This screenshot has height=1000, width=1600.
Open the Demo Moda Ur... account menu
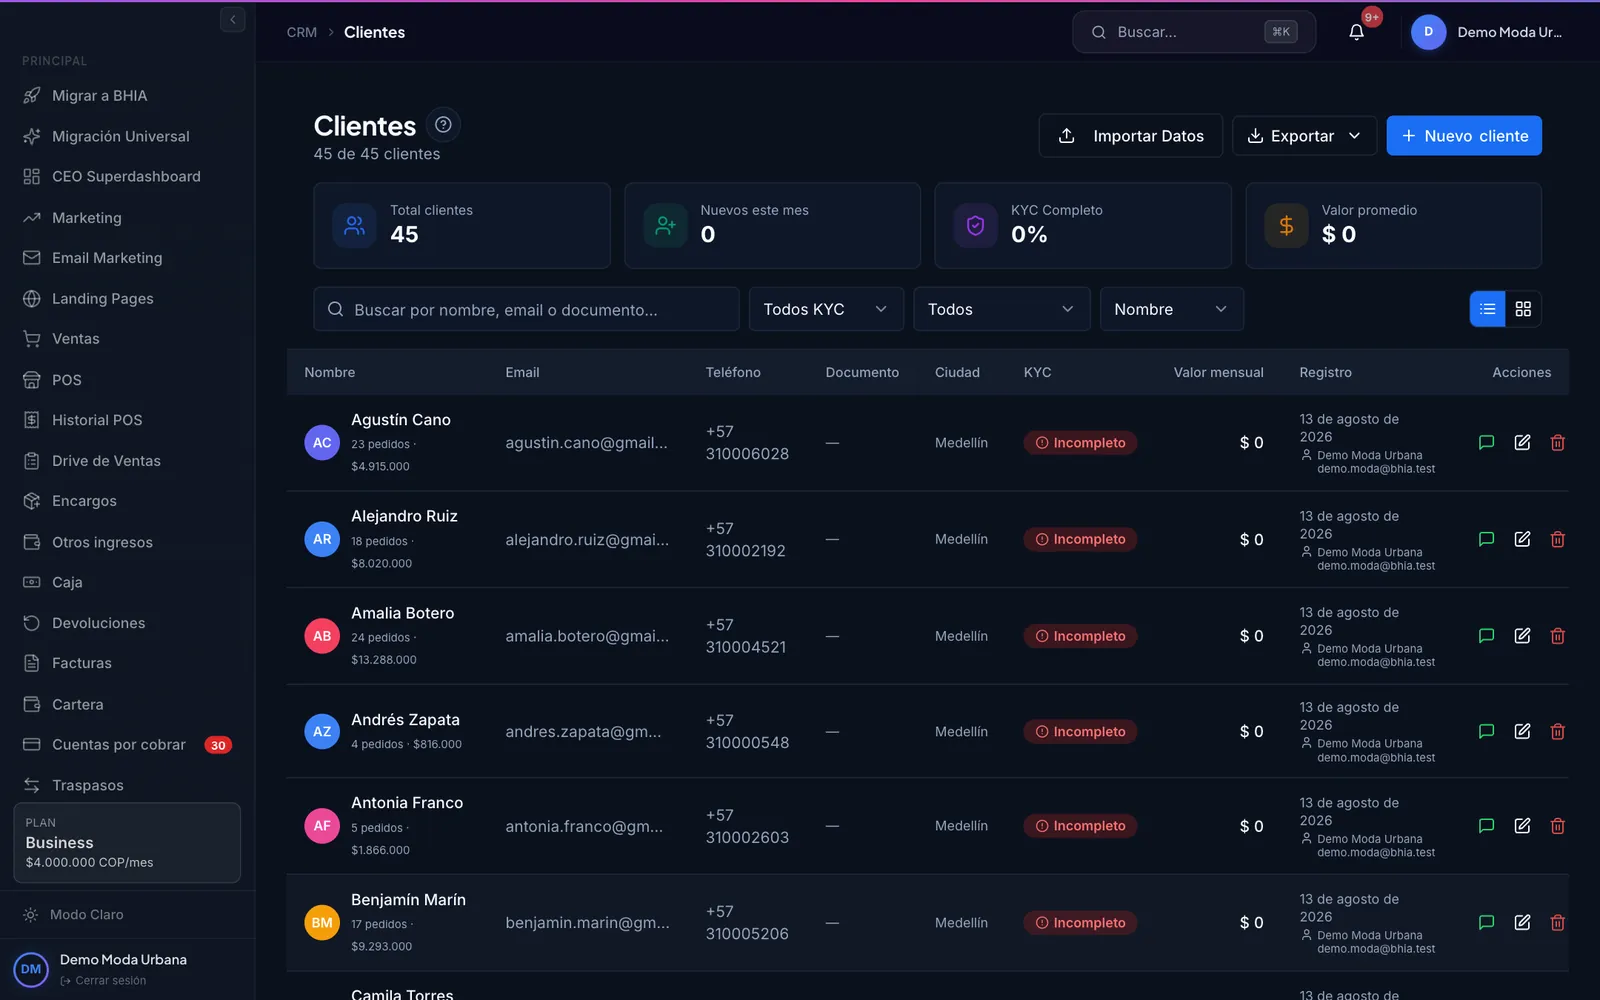click(1509, 32)
